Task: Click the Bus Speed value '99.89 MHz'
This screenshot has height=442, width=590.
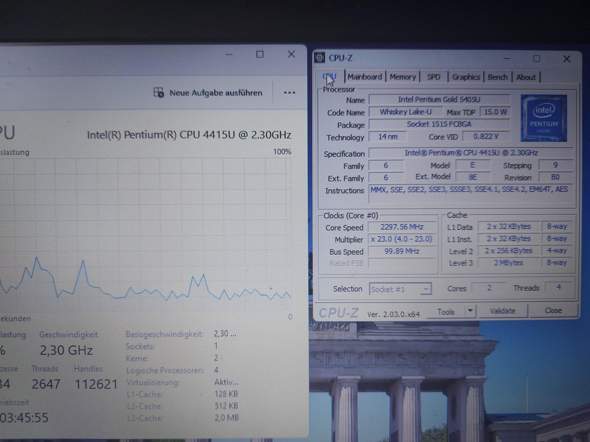Action: 402,251
